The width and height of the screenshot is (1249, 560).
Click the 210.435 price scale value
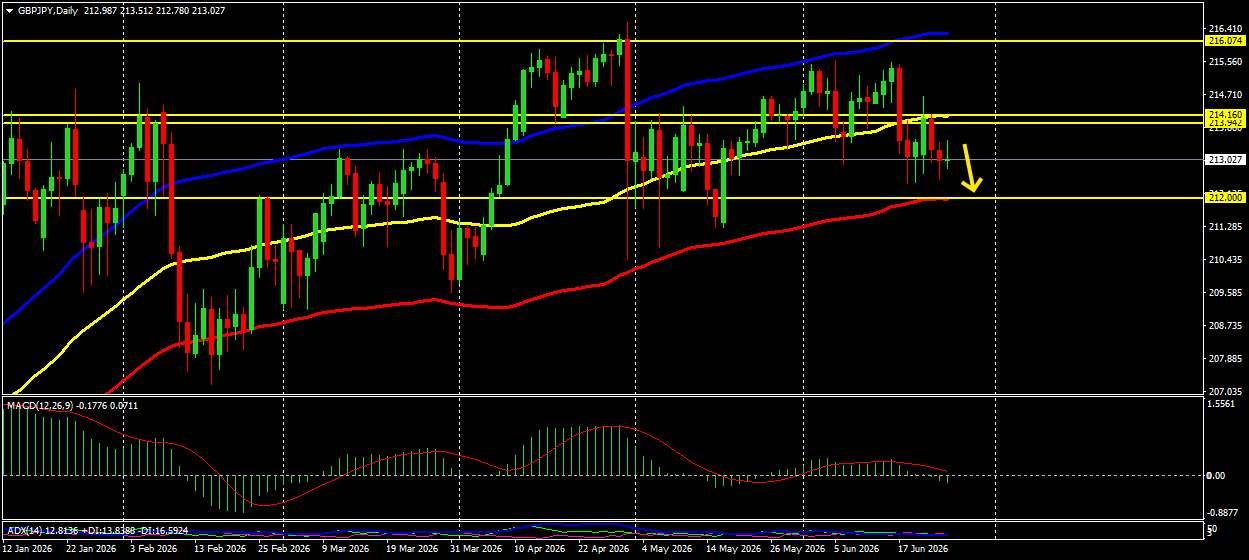tap(1225, 260)
